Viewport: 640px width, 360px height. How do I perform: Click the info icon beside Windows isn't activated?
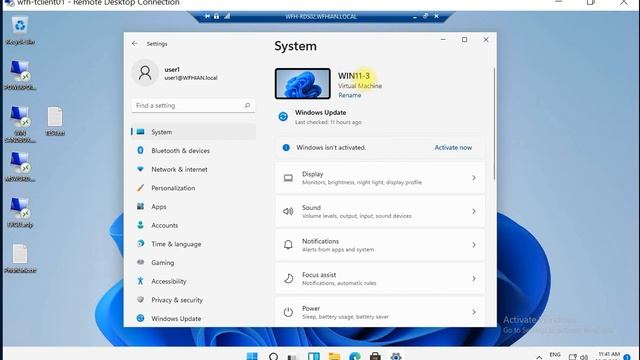click(x=286, y=147)
